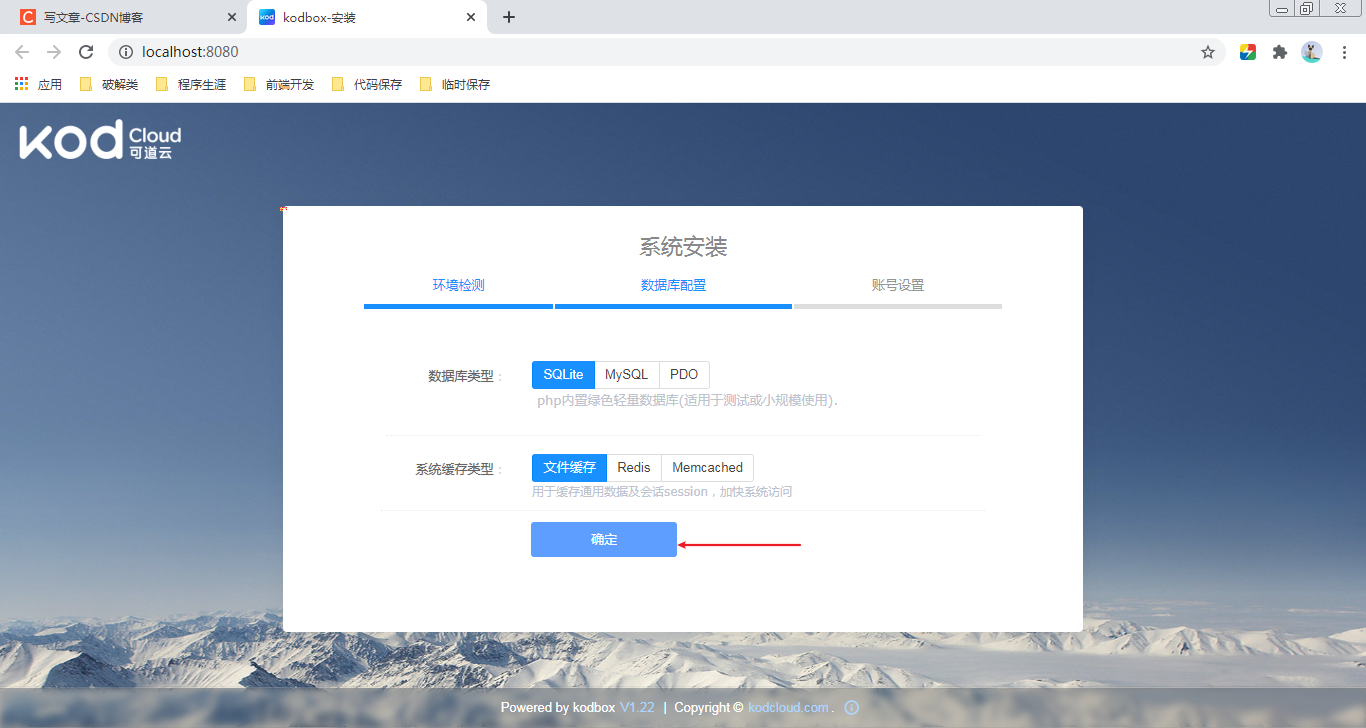The width and height of the screenshot is (1366, 728).
Task: Go to the 账号设置 step
Action: tap(898, 285)
